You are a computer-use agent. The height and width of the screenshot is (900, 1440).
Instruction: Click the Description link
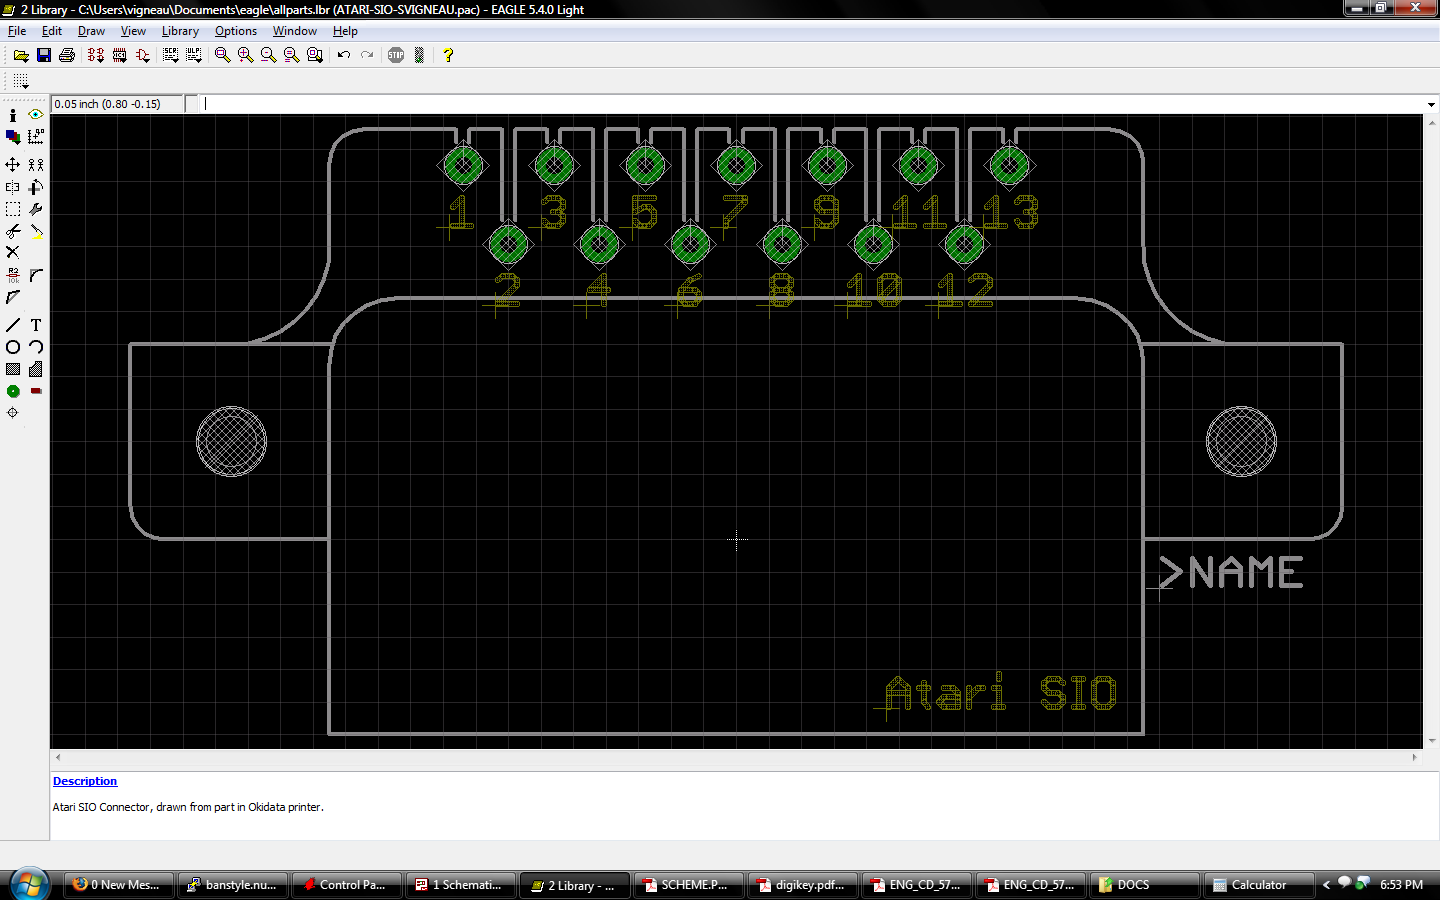(x=85, y=781)
